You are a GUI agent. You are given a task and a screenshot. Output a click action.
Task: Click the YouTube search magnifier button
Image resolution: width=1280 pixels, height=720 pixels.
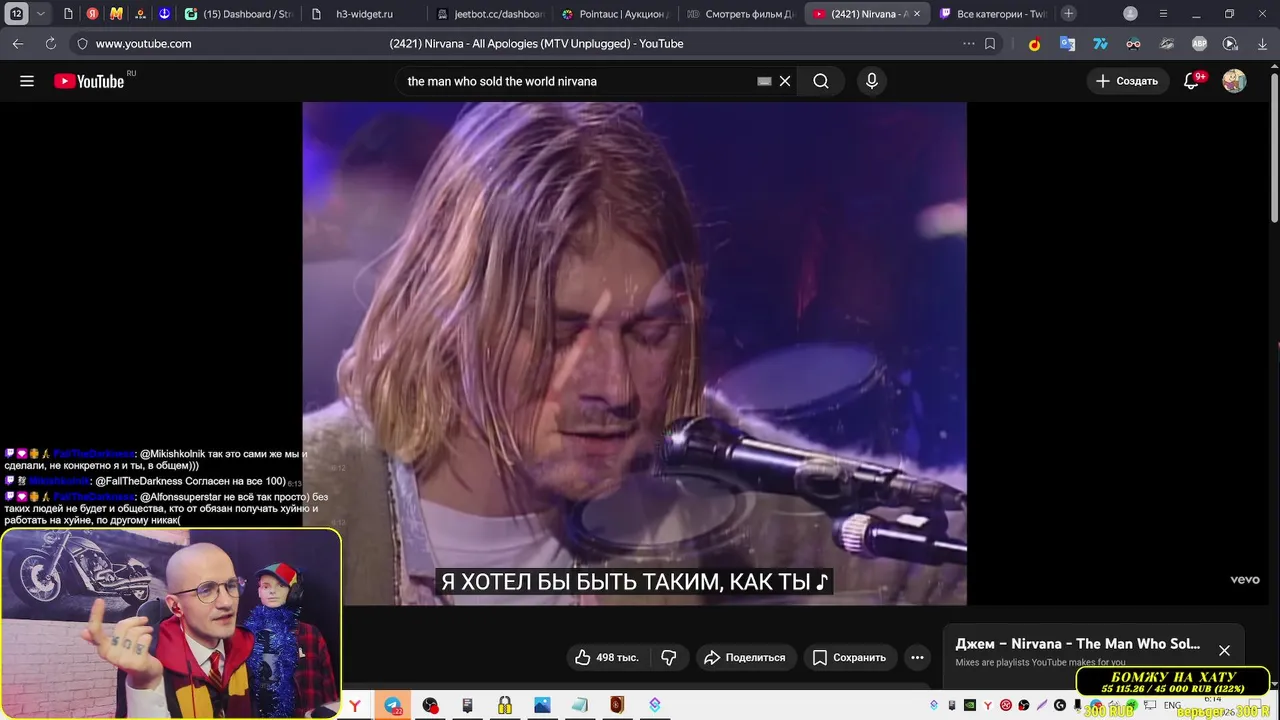(x=821, y=81)
